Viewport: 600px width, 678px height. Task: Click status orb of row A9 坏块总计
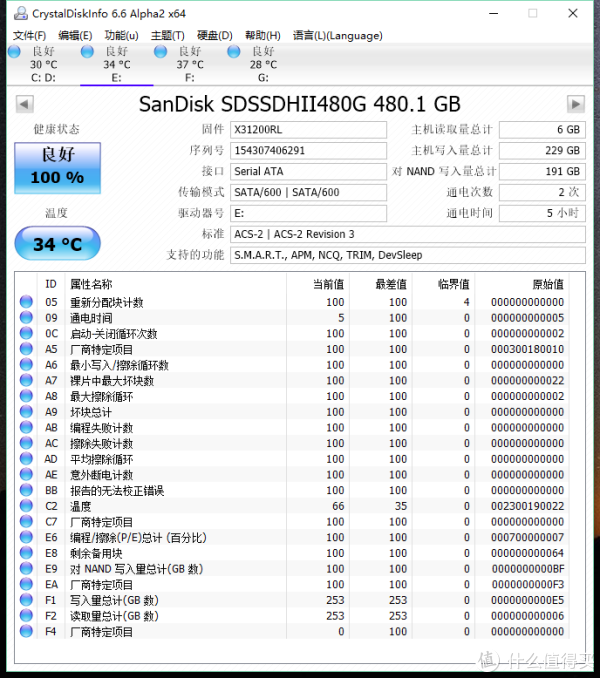click(x=26, y=412)
